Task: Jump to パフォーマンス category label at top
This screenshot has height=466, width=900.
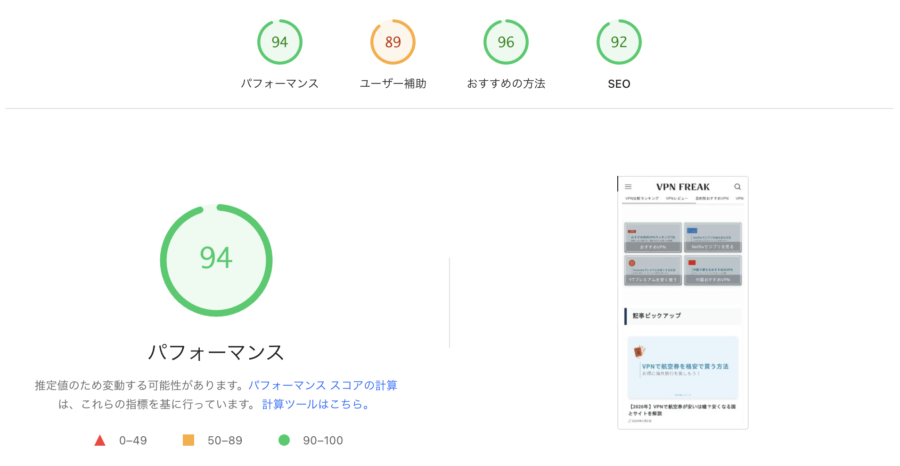Action: [x=280, y=84]
